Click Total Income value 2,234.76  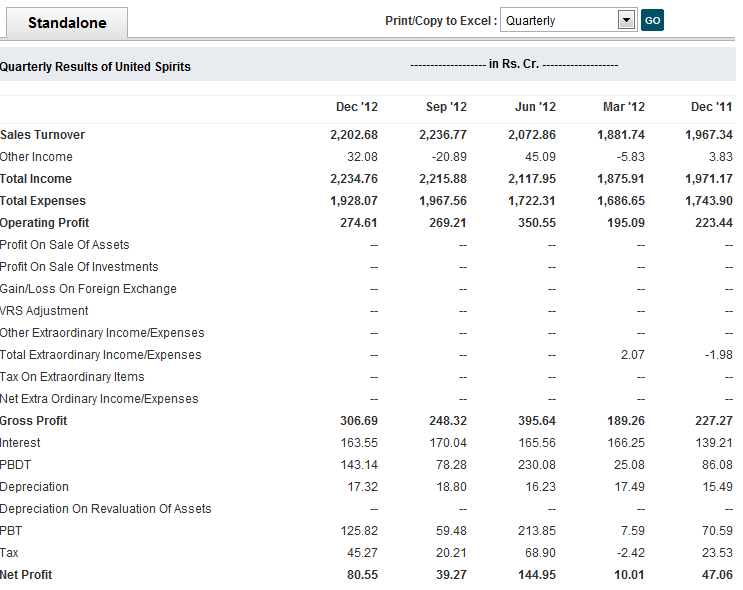coord(354,179)
